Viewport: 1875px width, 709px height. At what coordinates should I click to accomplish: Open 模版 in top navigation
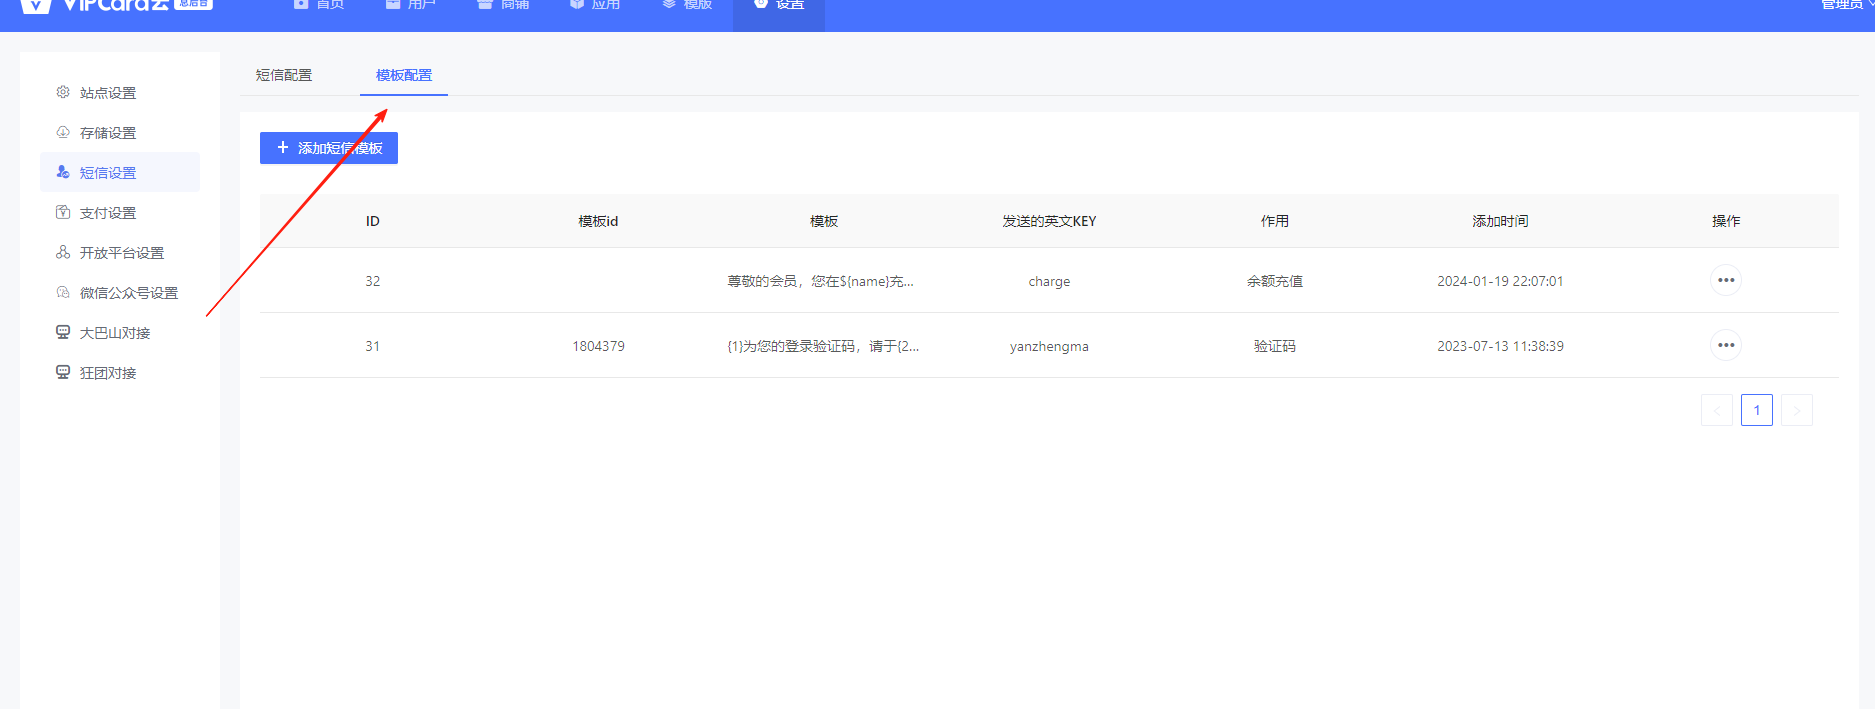click(x=687, y=5)
